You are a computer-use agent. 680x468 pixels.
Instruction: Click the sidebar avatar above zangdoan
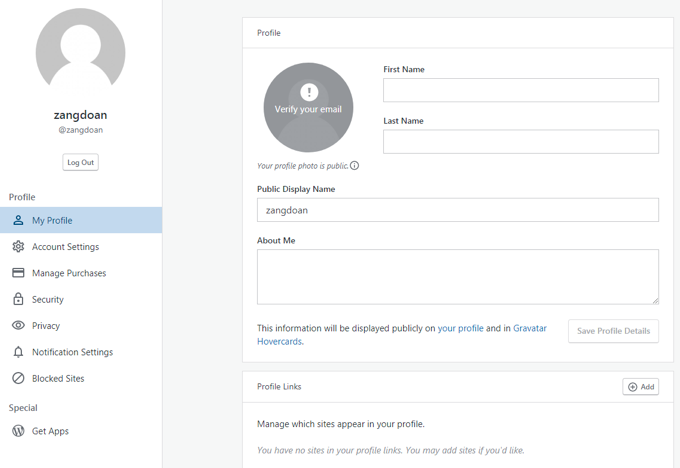[x=80, y=53]
